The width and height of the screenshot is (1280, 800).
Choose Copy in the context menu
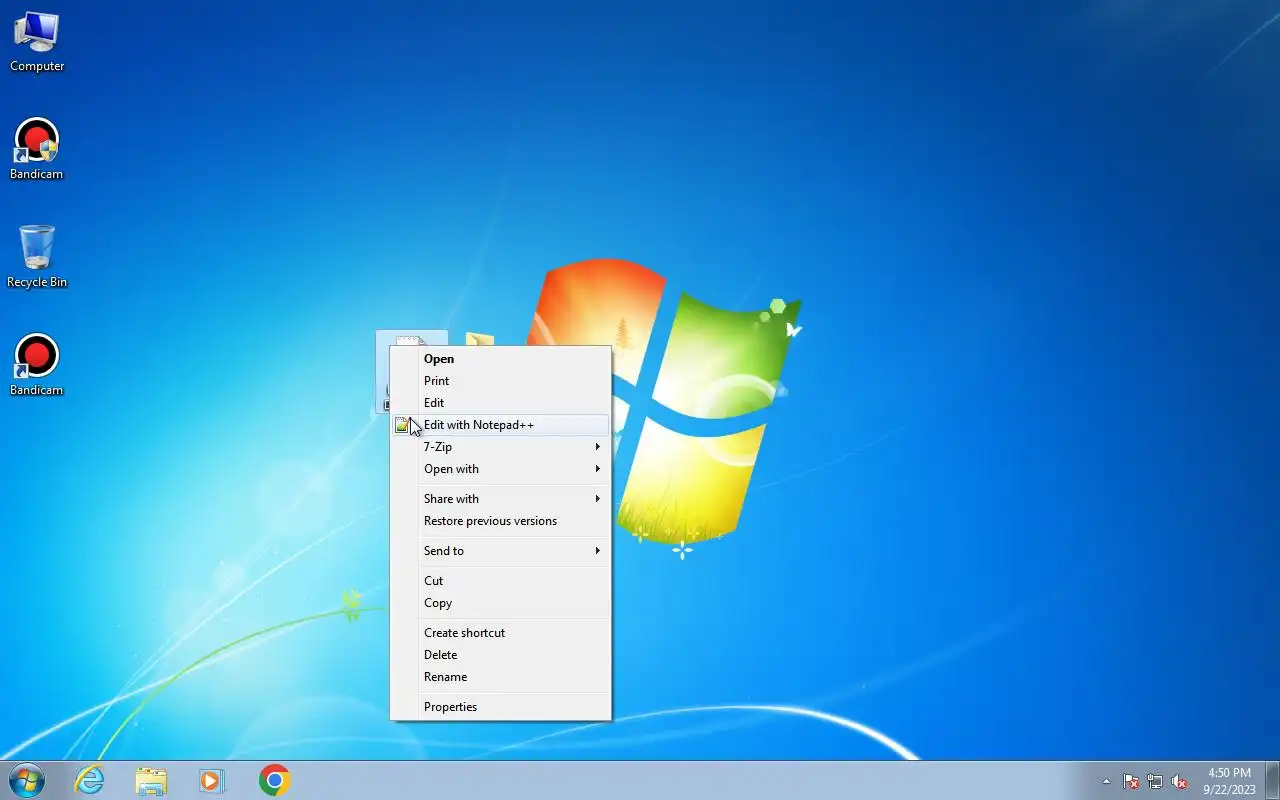click(500, 603)
